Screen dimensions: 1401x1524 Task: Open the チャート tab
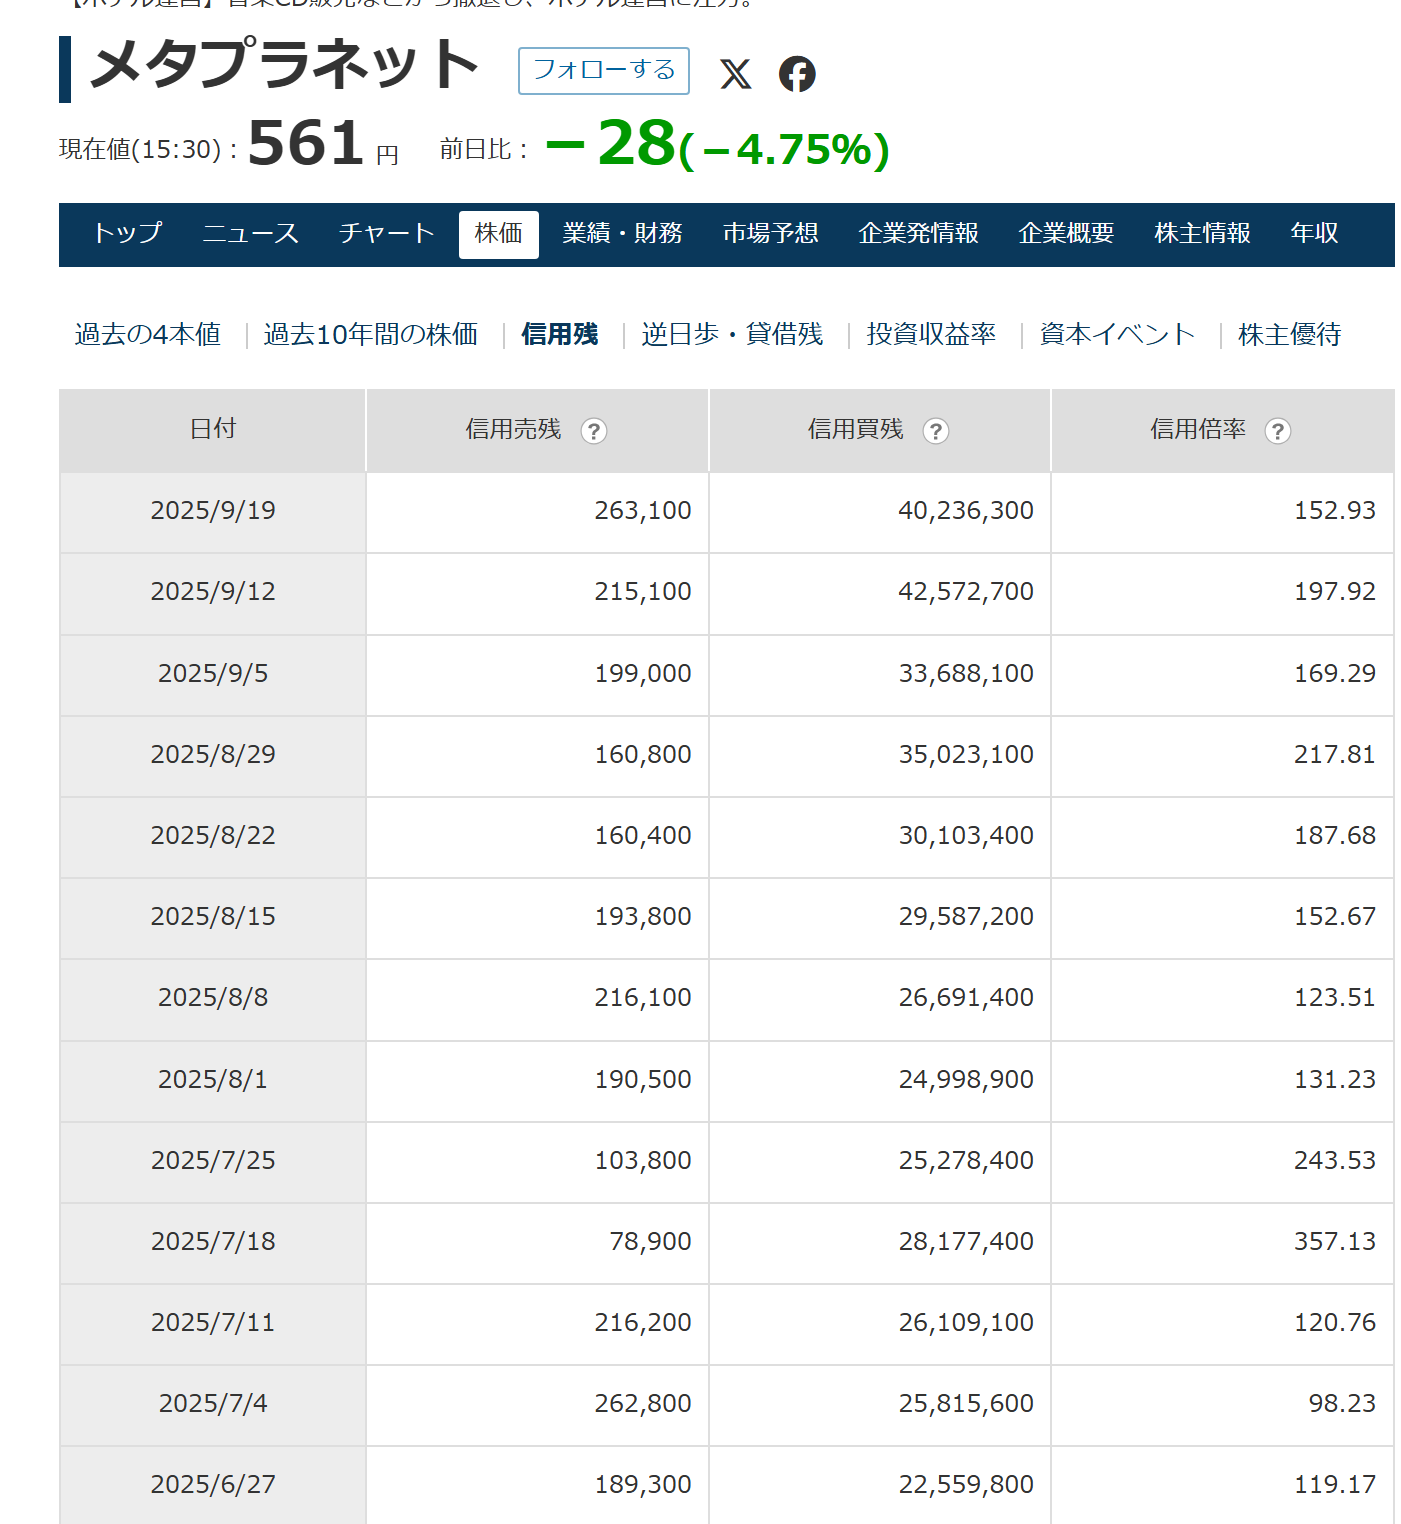click(x=386, y=233)
